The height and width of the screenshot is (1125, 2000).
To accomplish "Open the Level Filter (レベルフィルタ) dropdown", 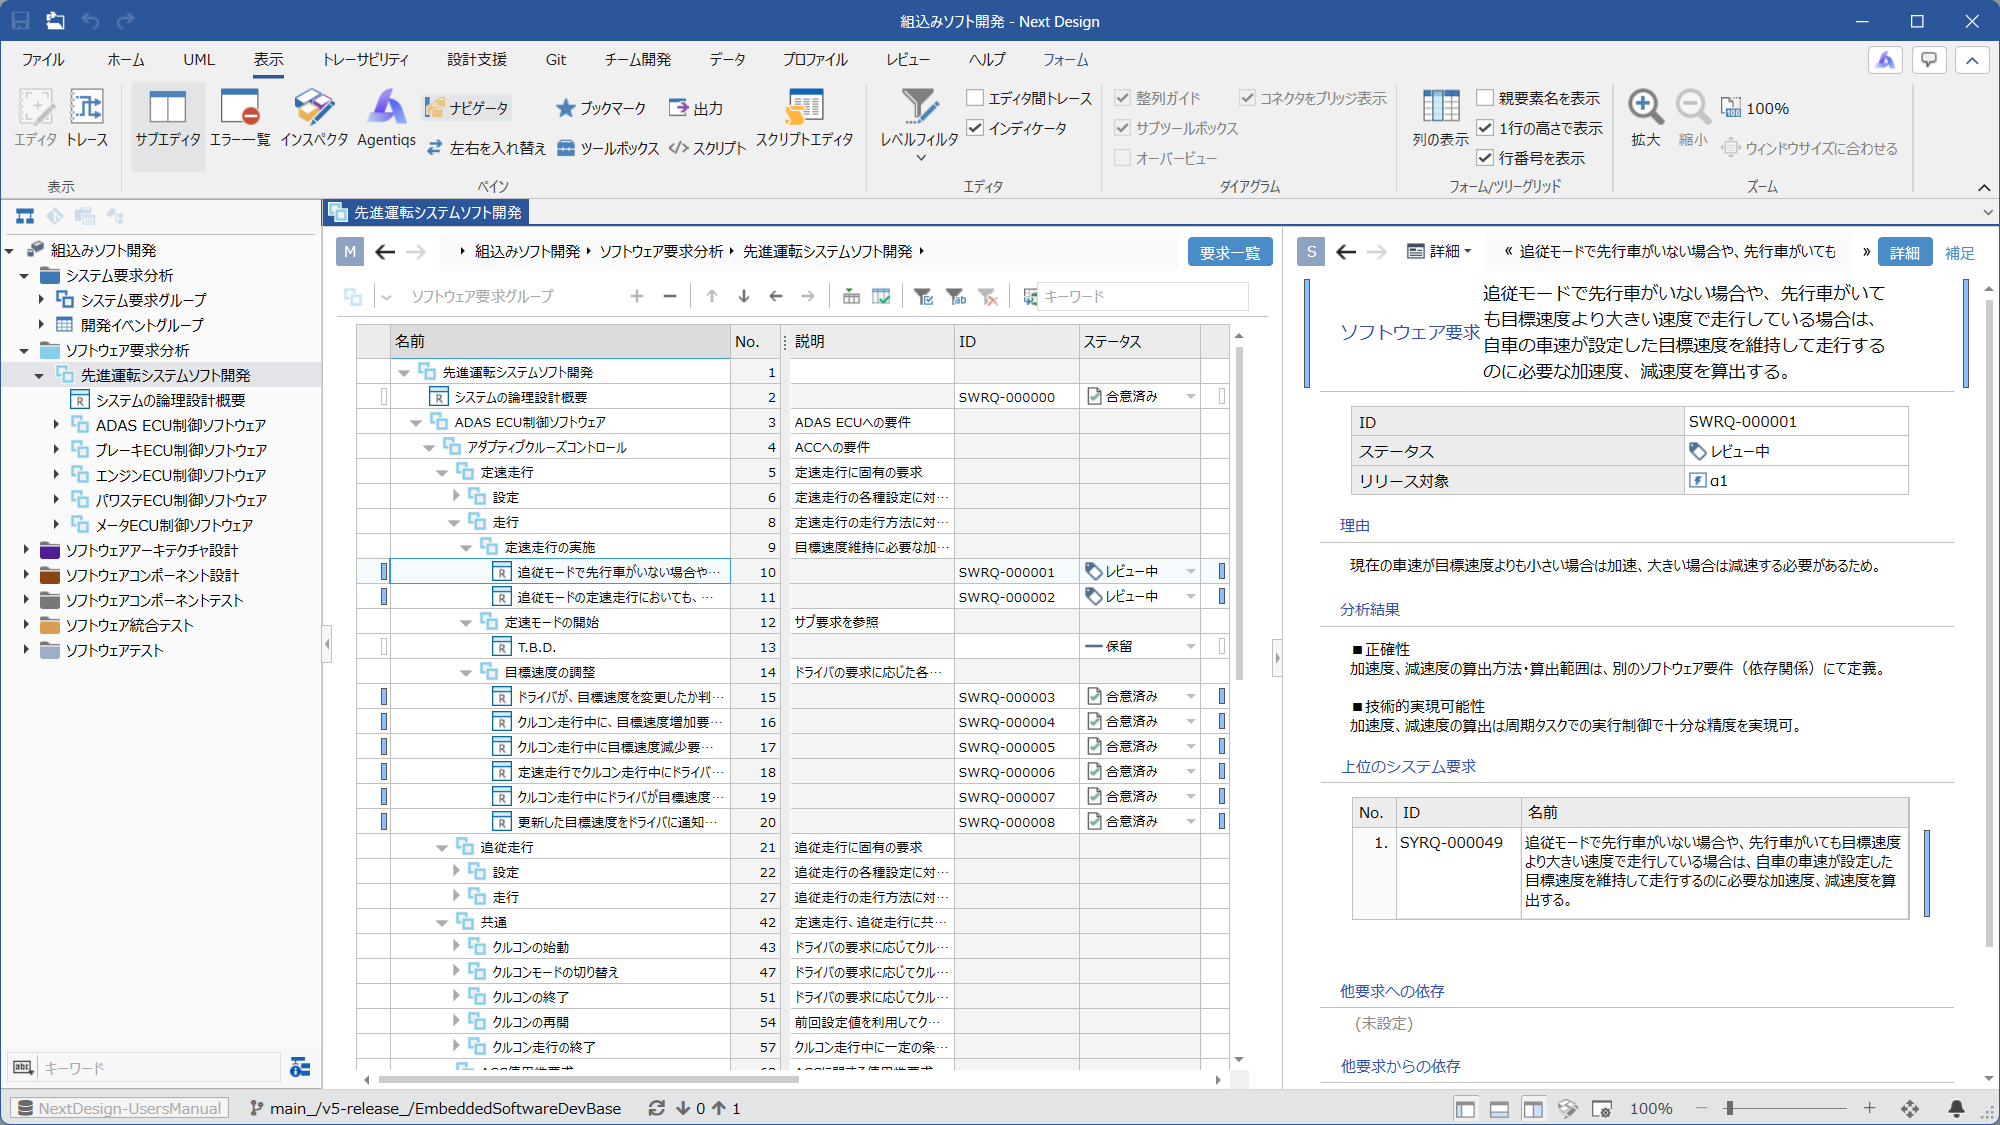I will coord(919,125).
